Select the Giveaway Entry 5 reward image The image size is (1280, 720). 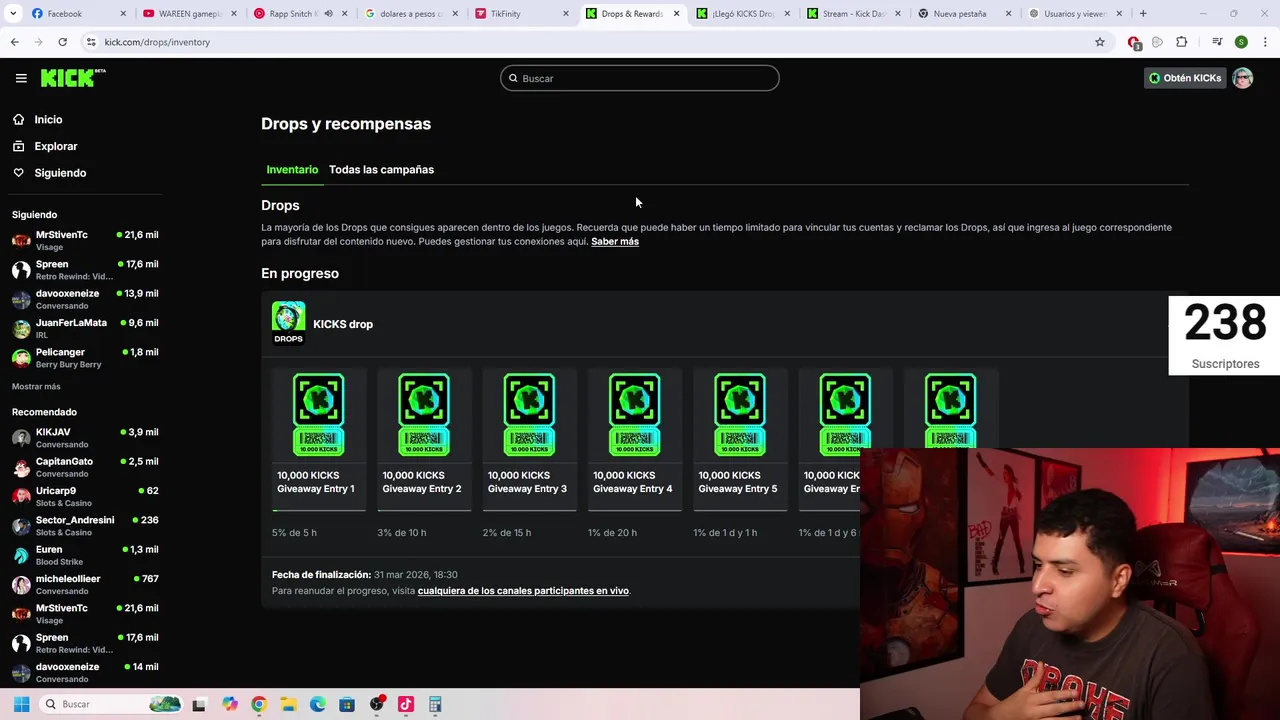point(739,414)
